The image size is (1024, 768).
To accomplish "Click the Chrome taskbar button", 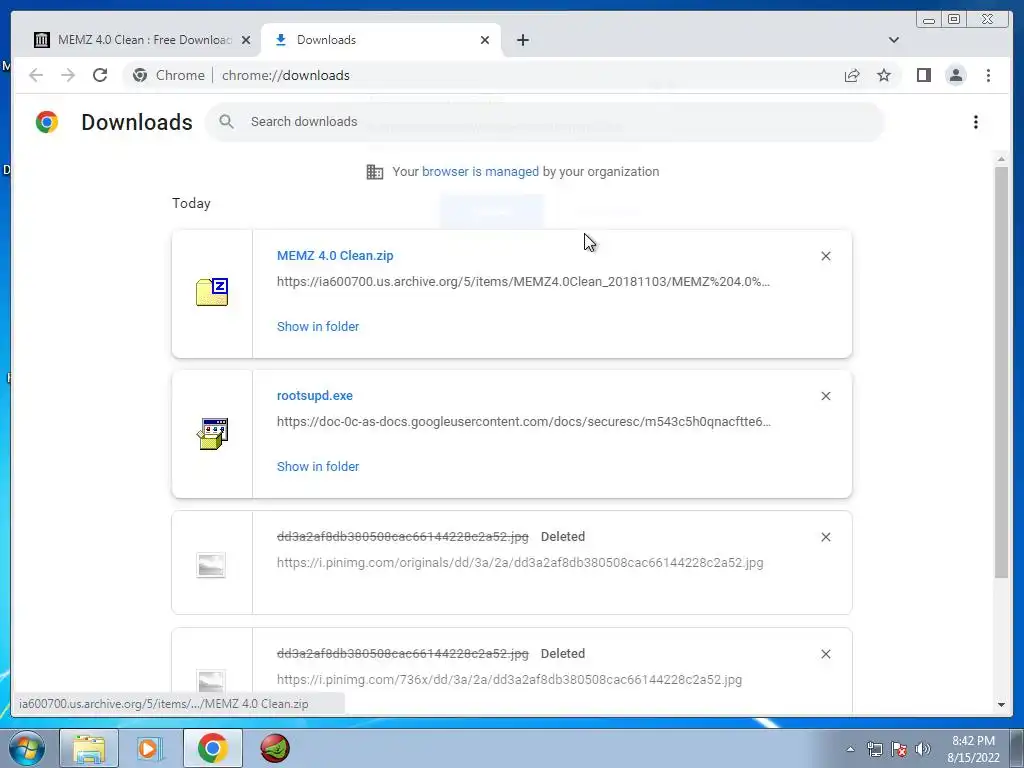I will click(212, 749).
